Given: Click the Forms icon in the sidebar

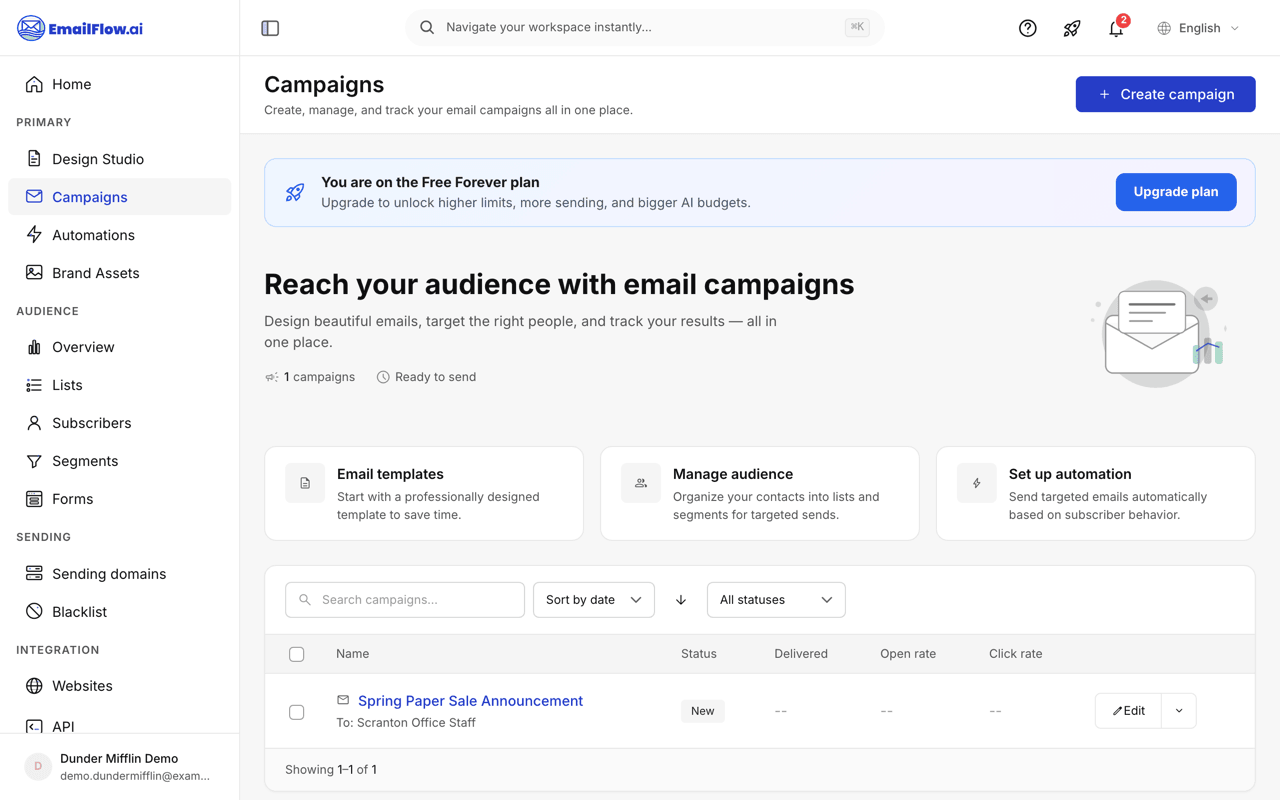Looking at the screenshot, I should tap(34, 499).
